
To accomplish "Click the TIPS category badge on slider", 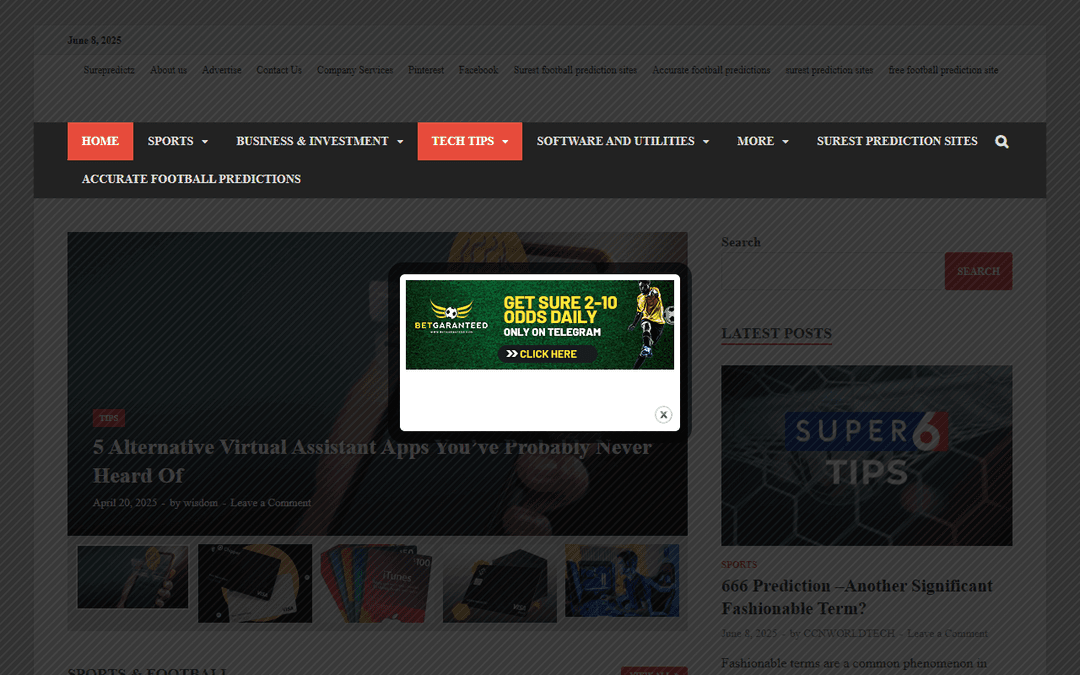I will coord(109,418).
